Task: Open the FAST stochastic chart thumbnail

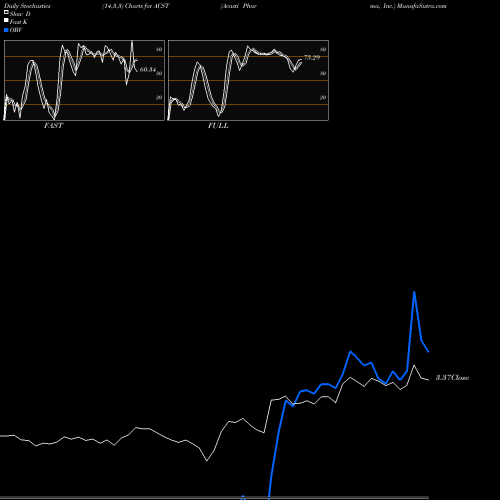Action: 84,80
